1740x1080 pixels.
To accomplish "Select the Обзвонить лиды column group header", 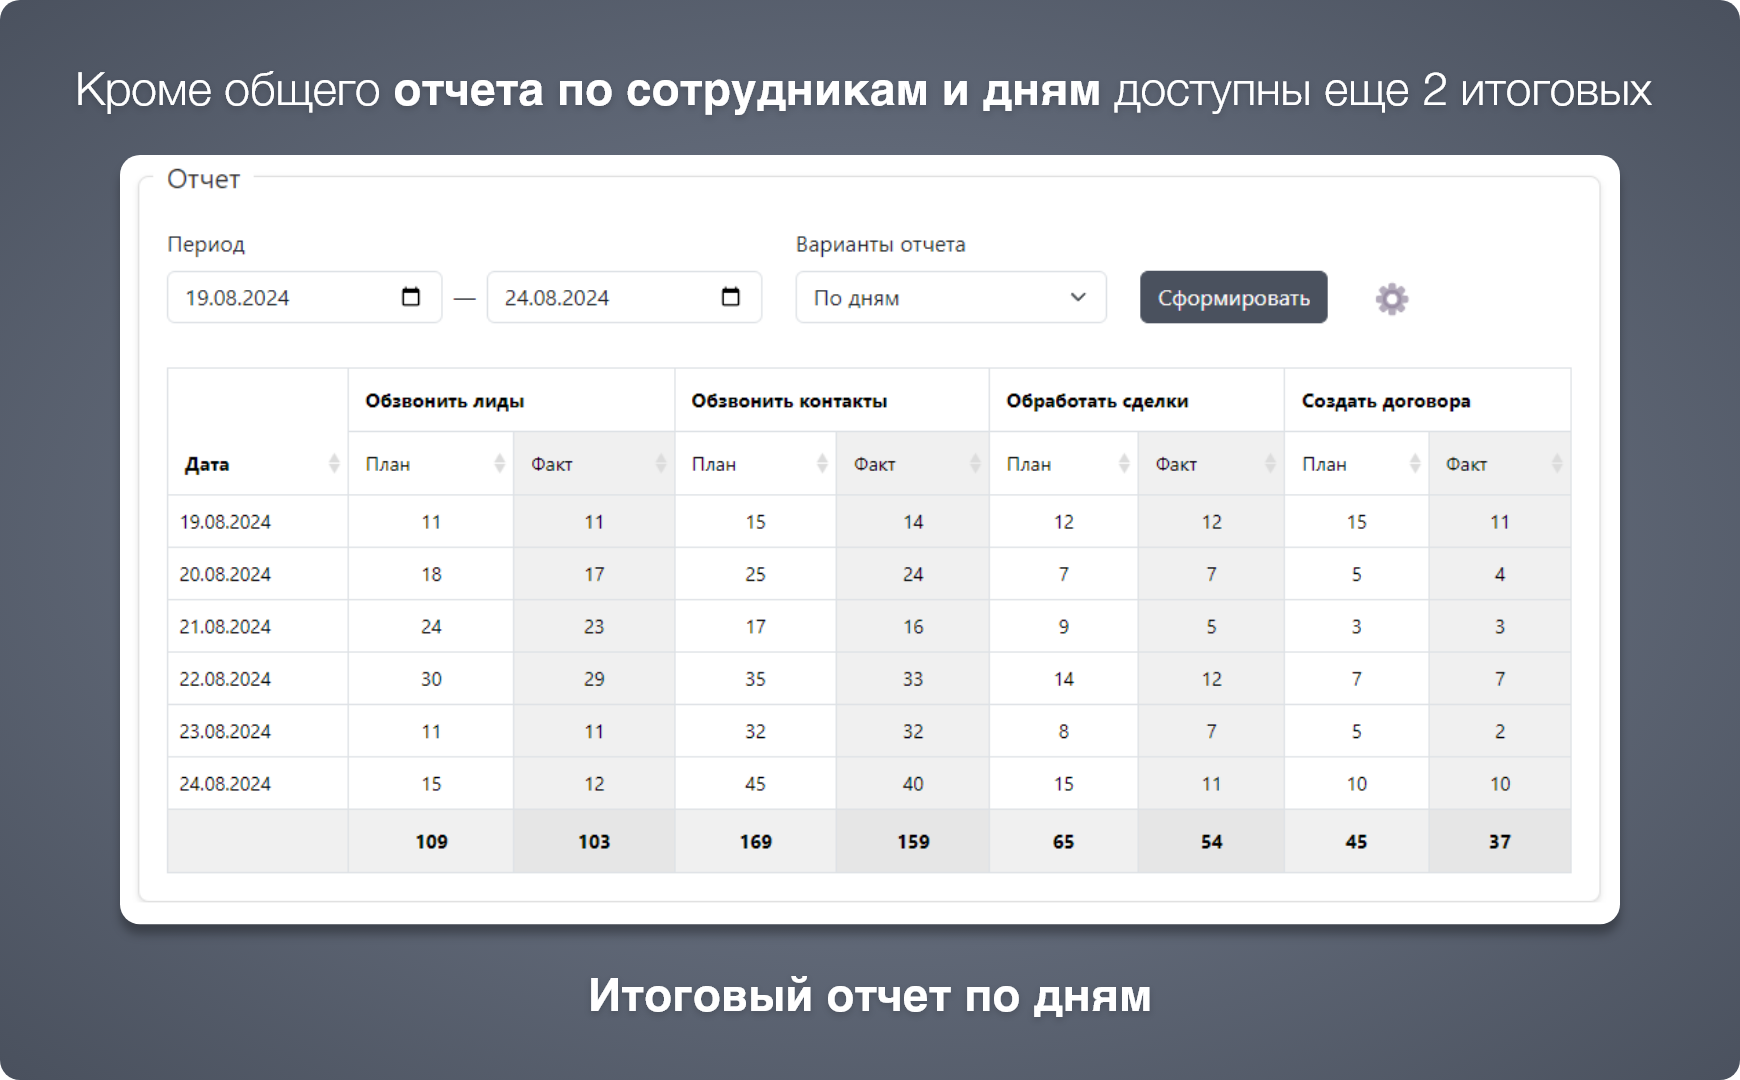I will click(x=512, y=400).
